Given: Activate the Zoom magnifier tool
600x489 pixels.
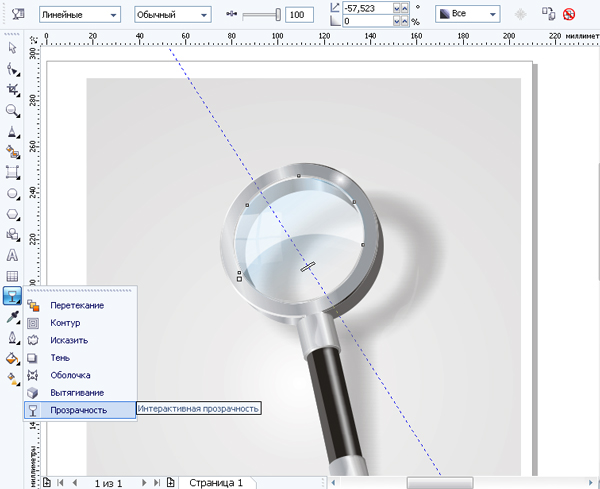Looking at the screenshot, I should (x=12, y=110).
